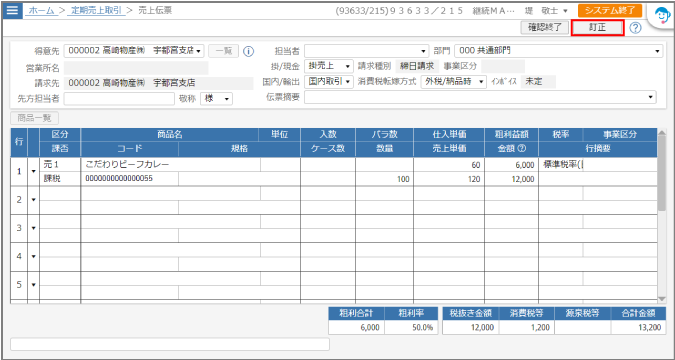Viewport: 675px width, 360px height.
Task: Open the 敬称 様 dropdown
Action: click(x=217, y=99)
